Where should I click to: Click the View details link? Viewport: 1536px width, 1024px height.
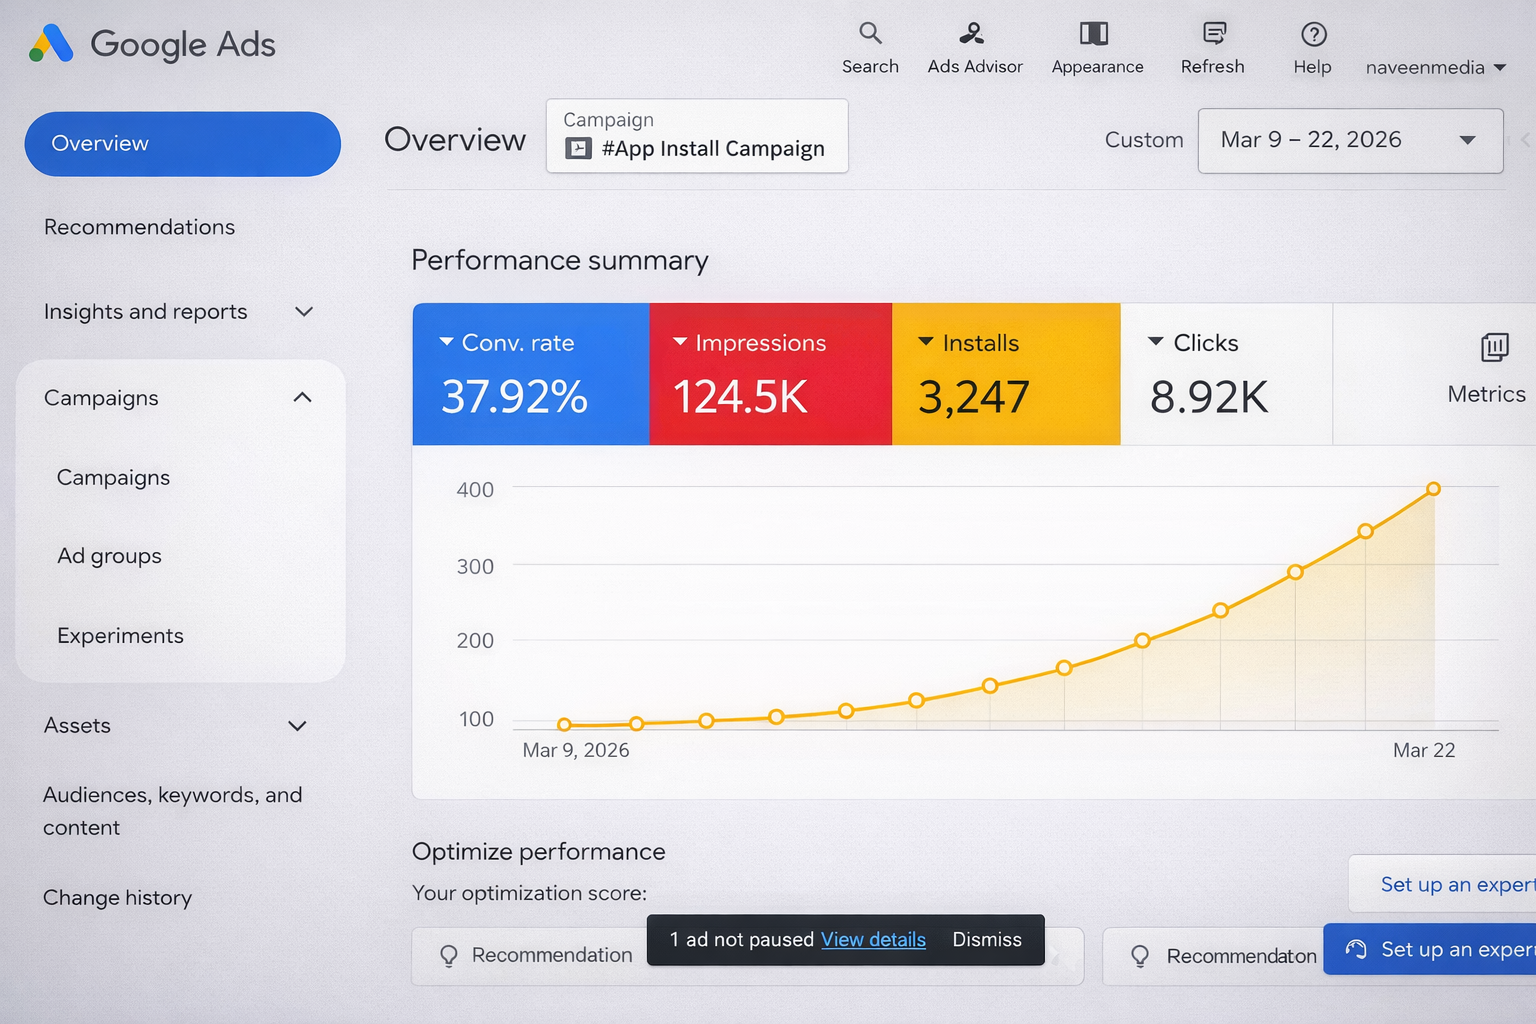tap(873, 940)
